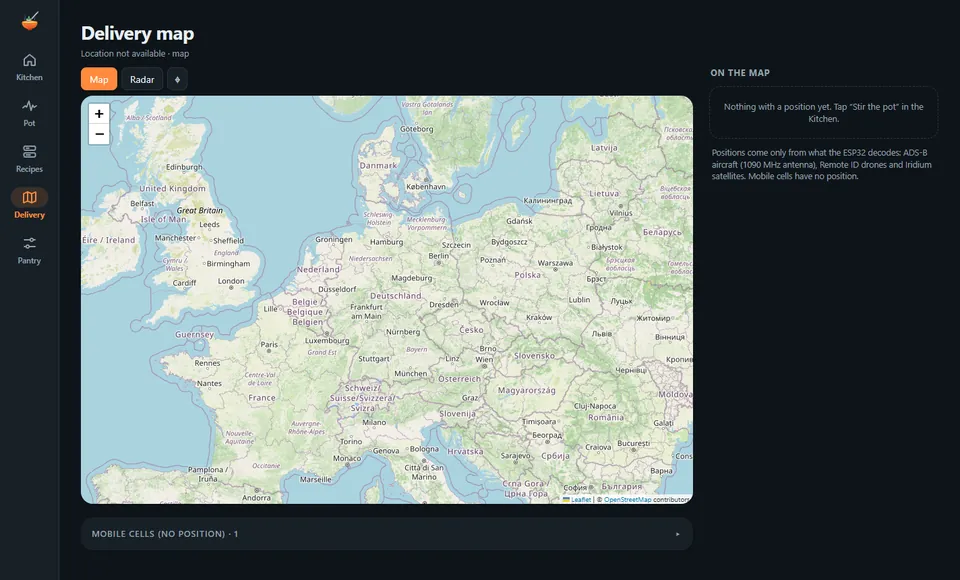
Task: Click the Birmingham label on the map
Action: (228, 263)
